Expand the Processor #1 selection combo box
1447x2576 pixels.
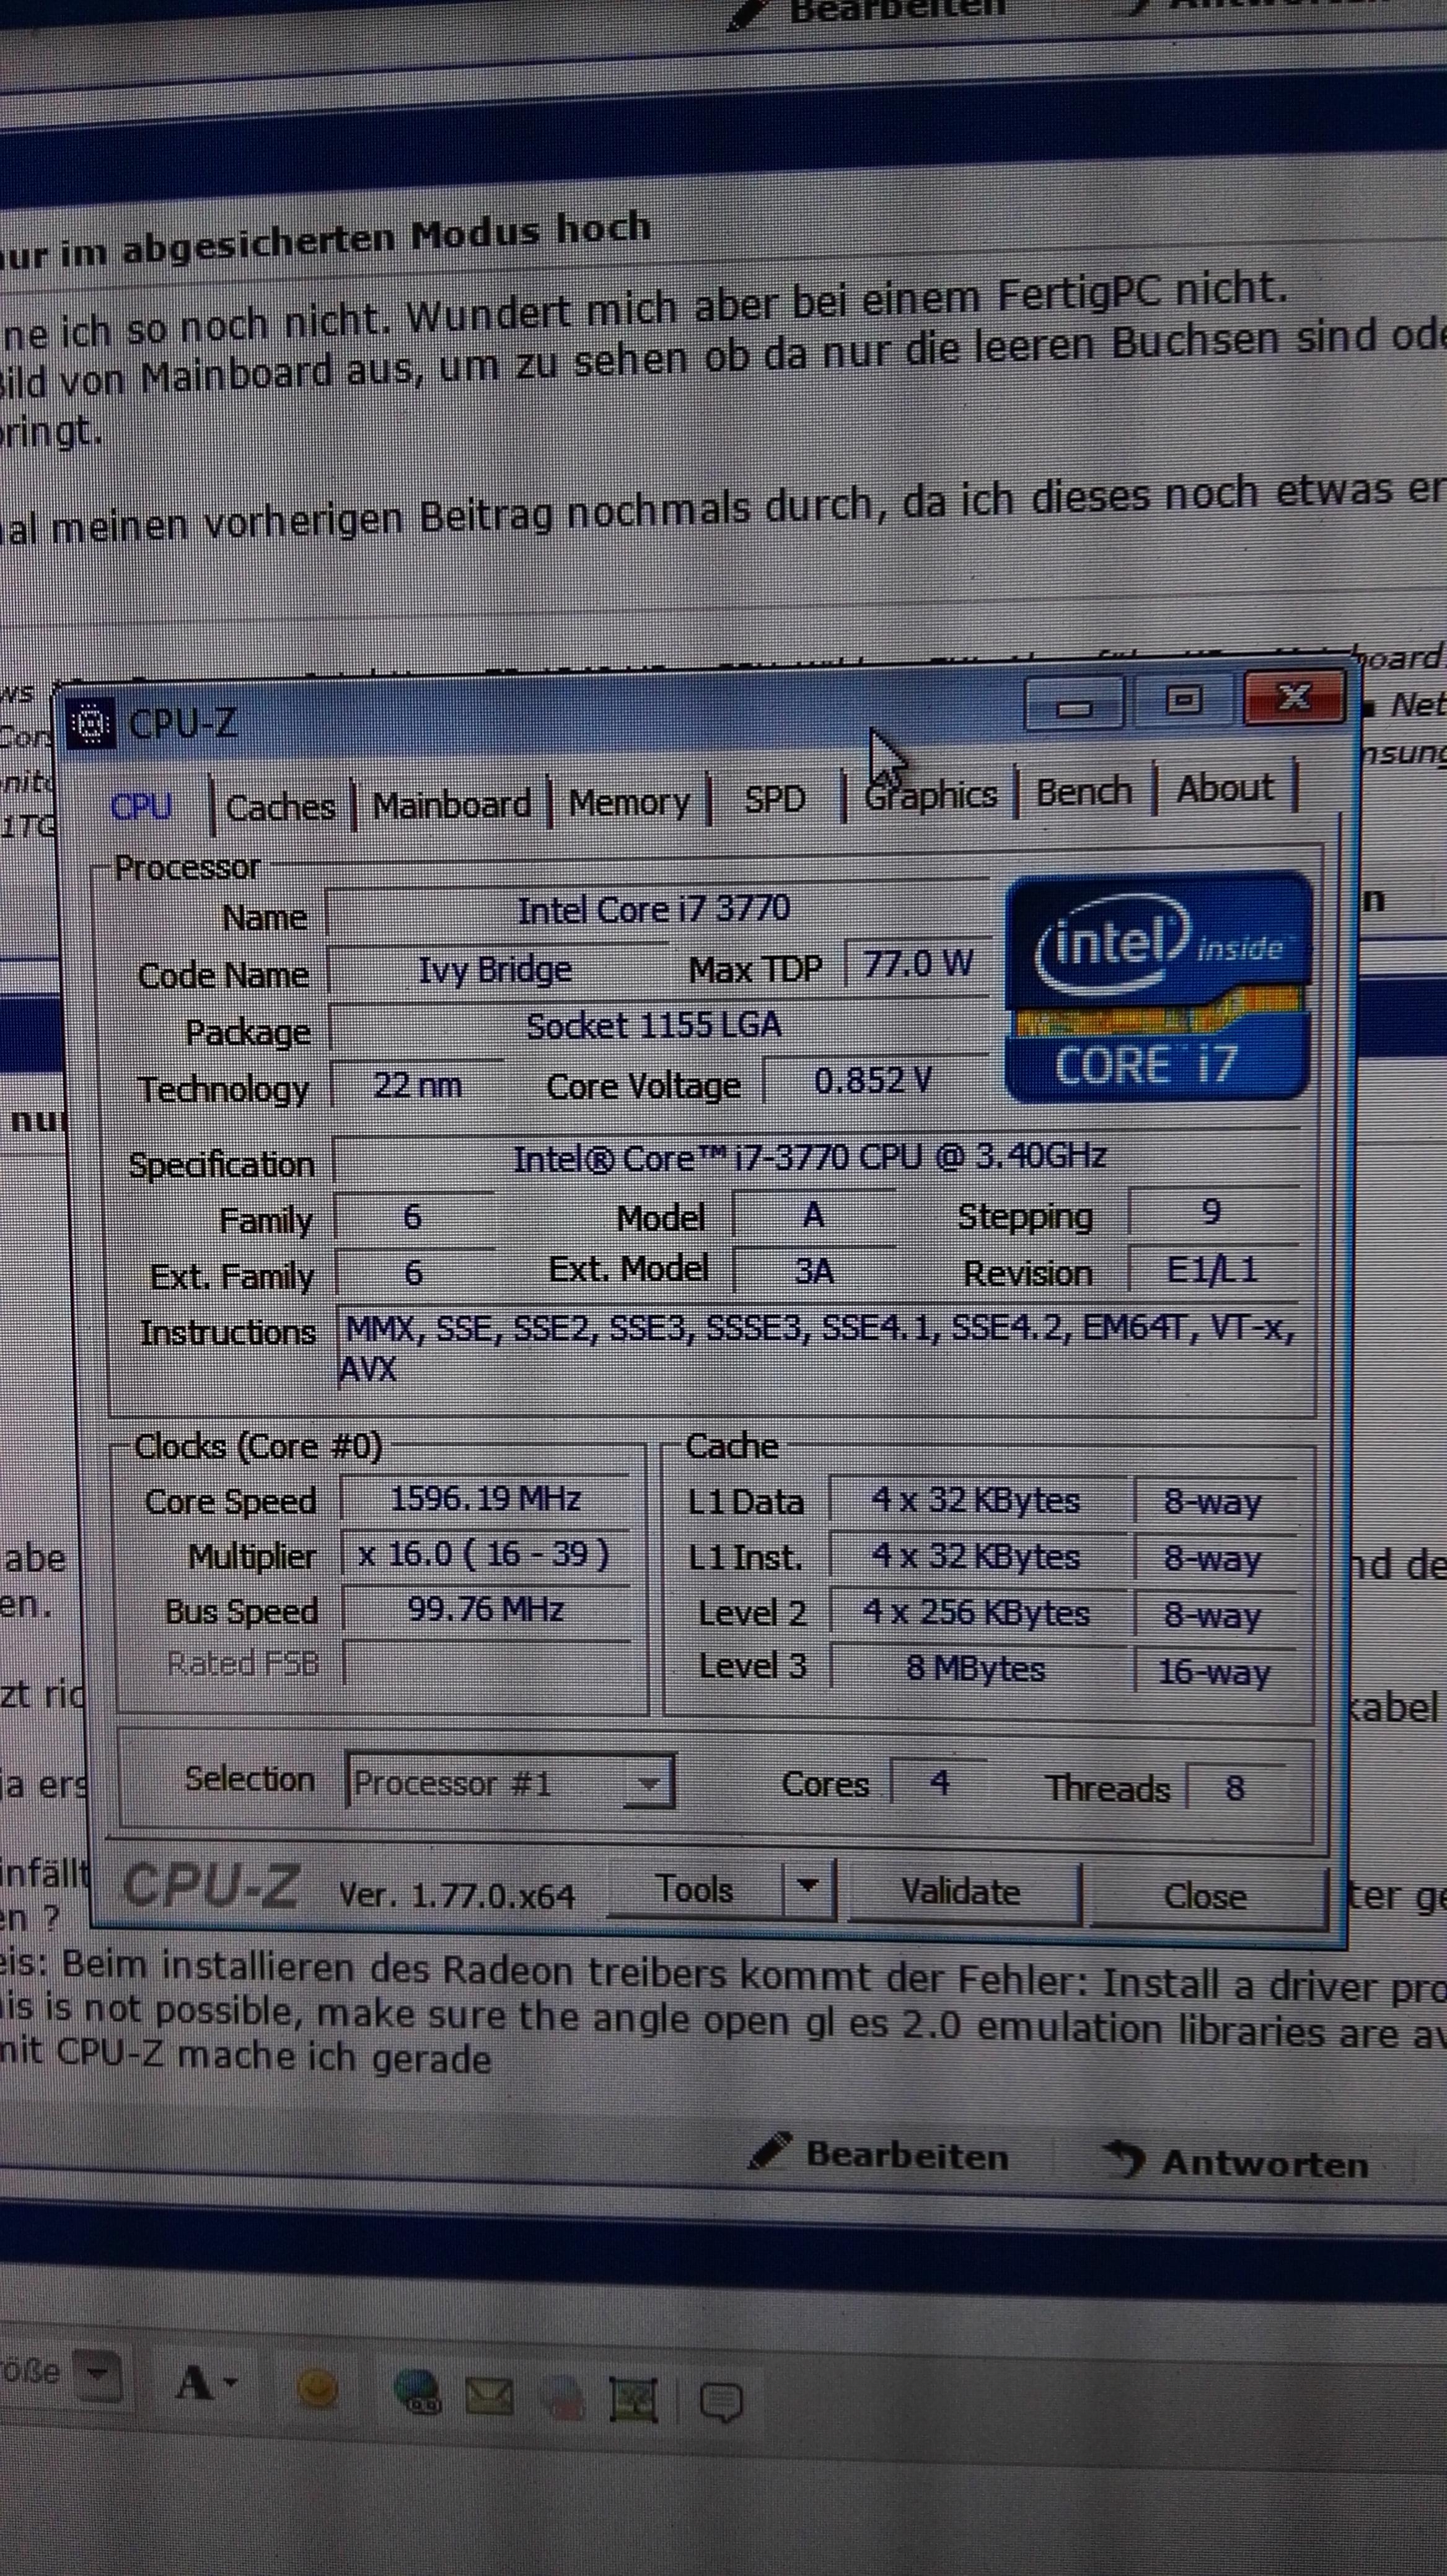pyautogui.click(x=648, y=1783)
